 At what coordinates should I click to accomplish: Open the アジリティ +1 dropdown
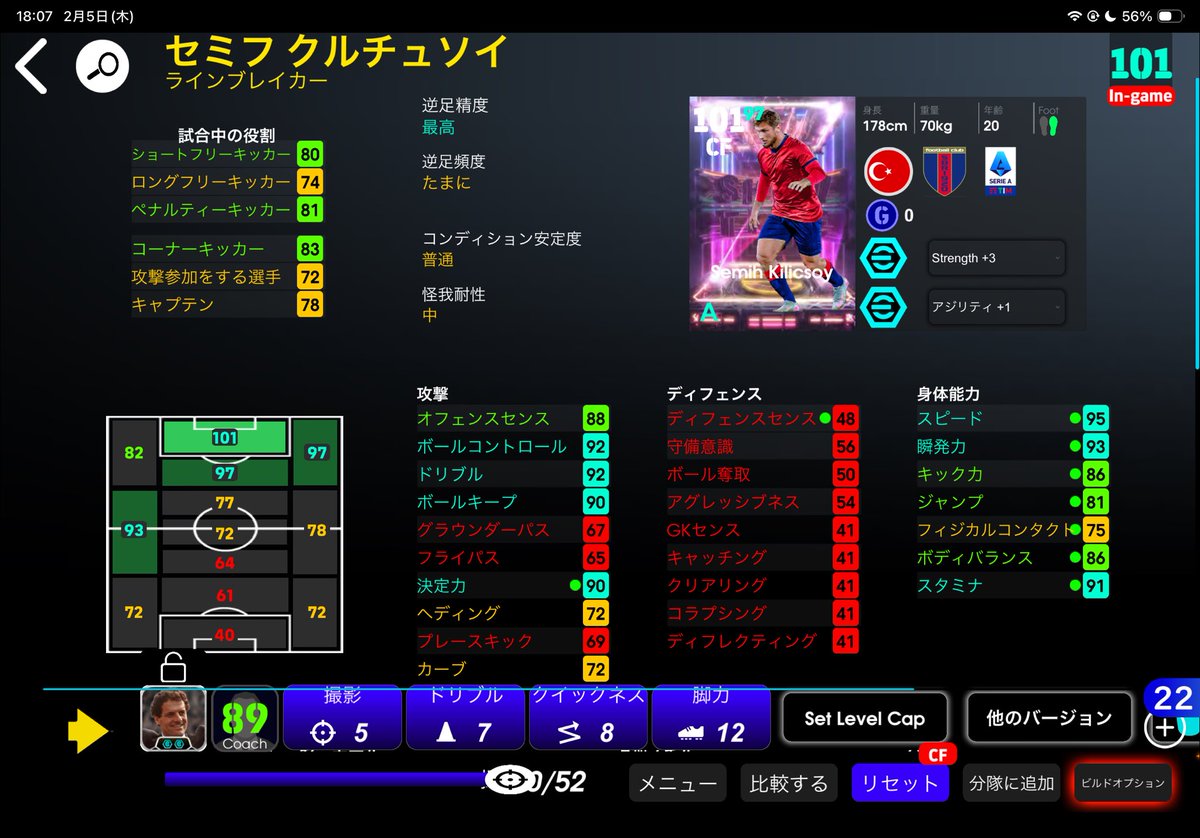click(996, 307)
